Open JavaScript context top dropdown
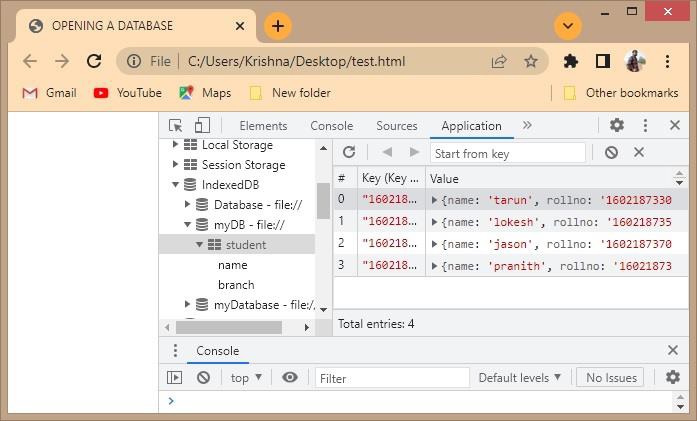Screen dimensions: 697x421 pos(246,377)
